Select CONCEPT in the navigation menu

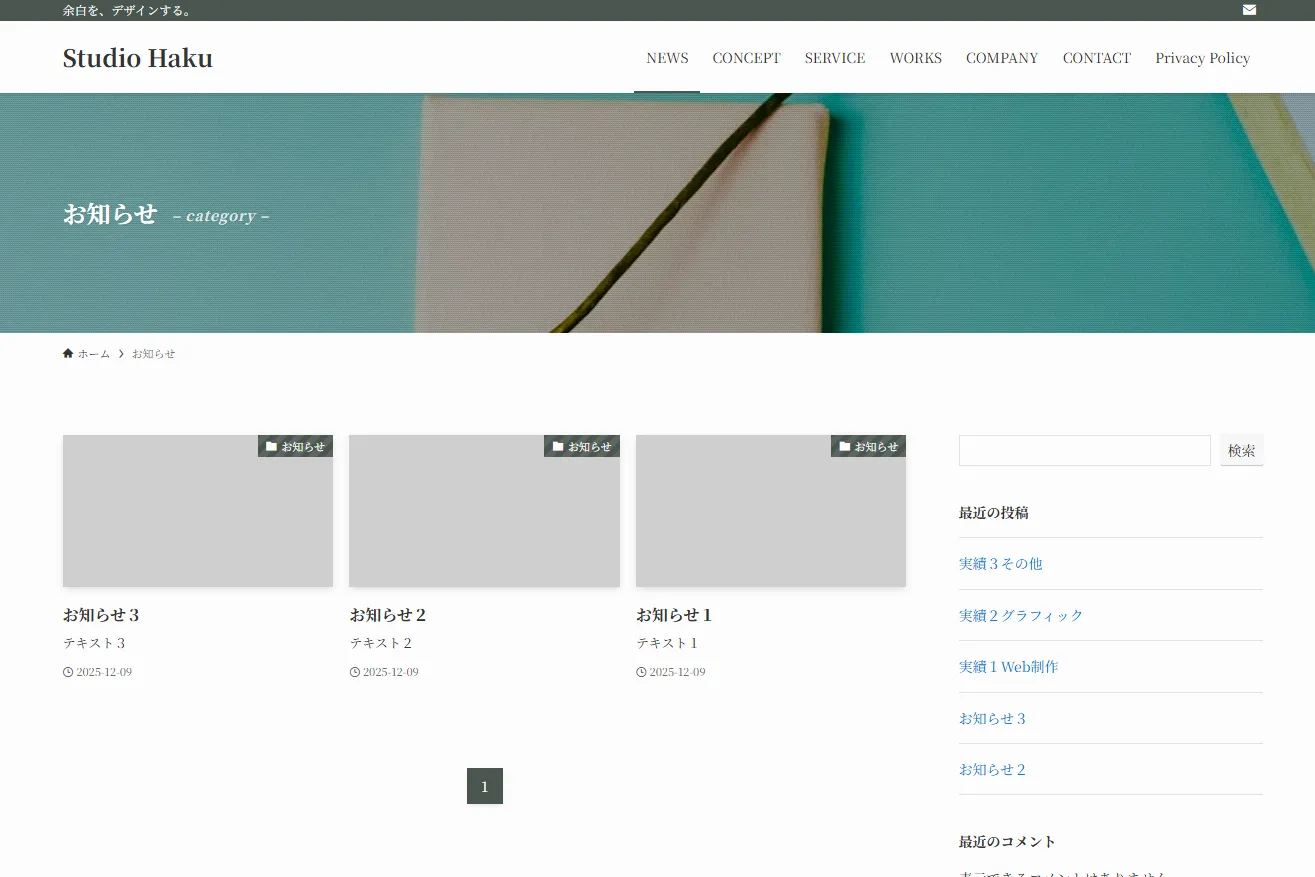(x=746, y=57)
